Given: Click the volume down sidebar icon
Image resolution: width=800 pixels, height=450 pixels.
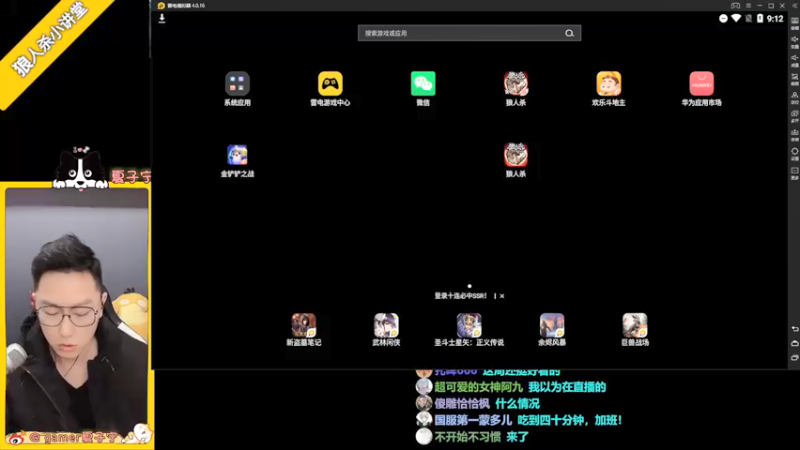Looking at the screenshot, I should coord(794,60).
